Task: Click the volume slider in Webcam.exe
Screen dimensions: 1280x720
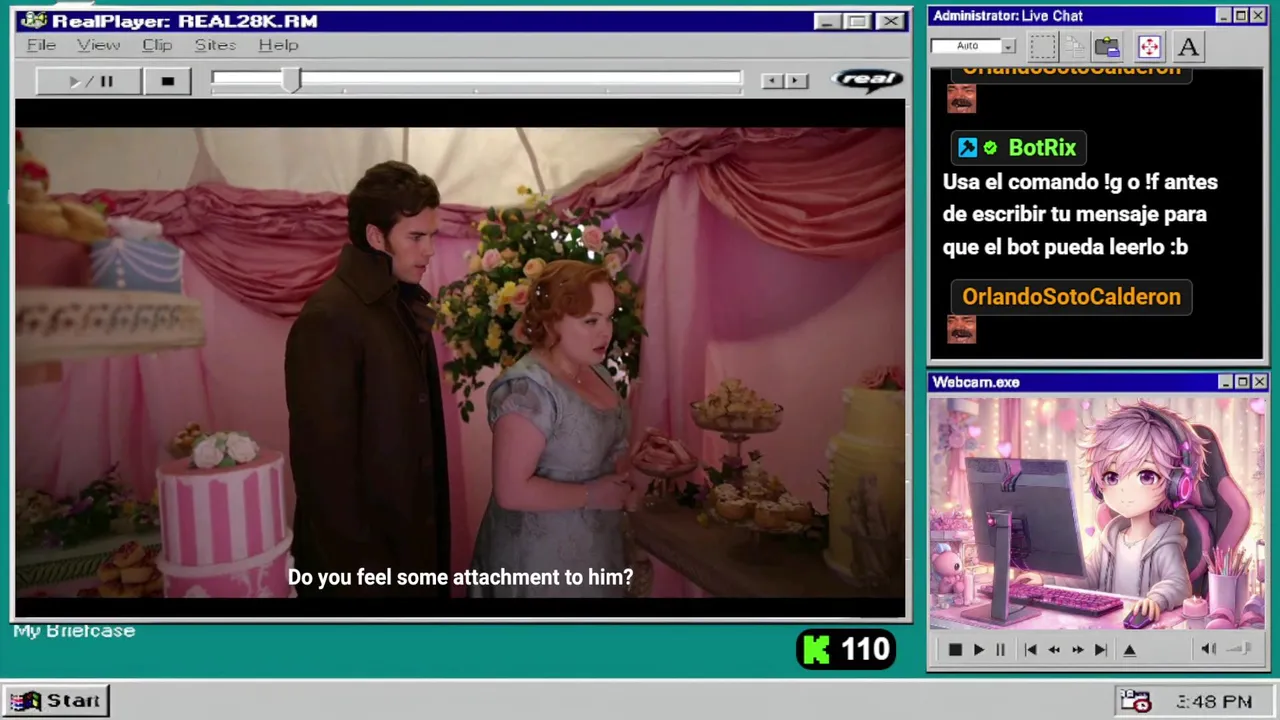Action: tap(1239, 649)
